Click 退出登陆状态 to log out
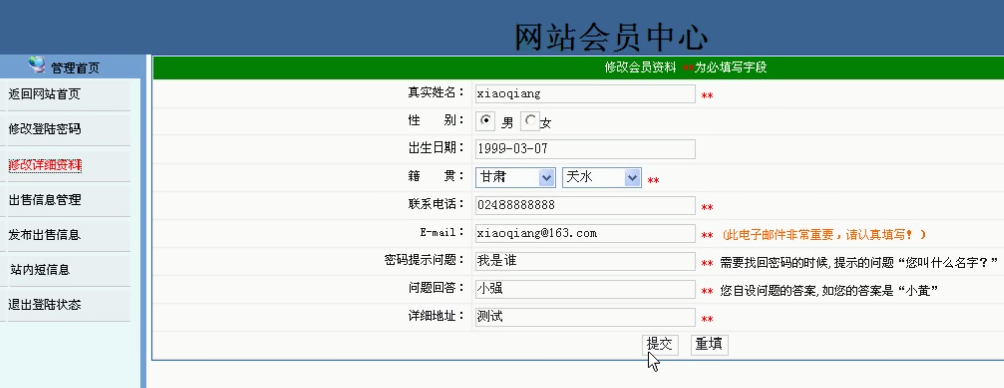This screenshot has width=1004, height=388. [44, 305]
